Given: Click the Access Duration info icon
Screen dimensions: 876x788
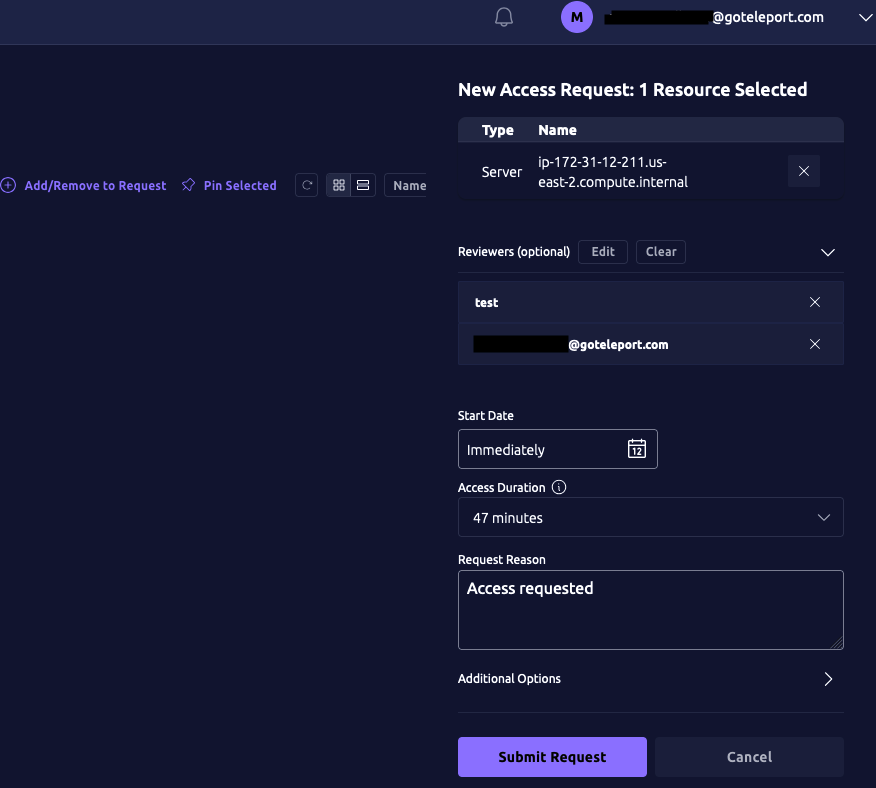Looking at the screenshot, I should click(559, 487).
